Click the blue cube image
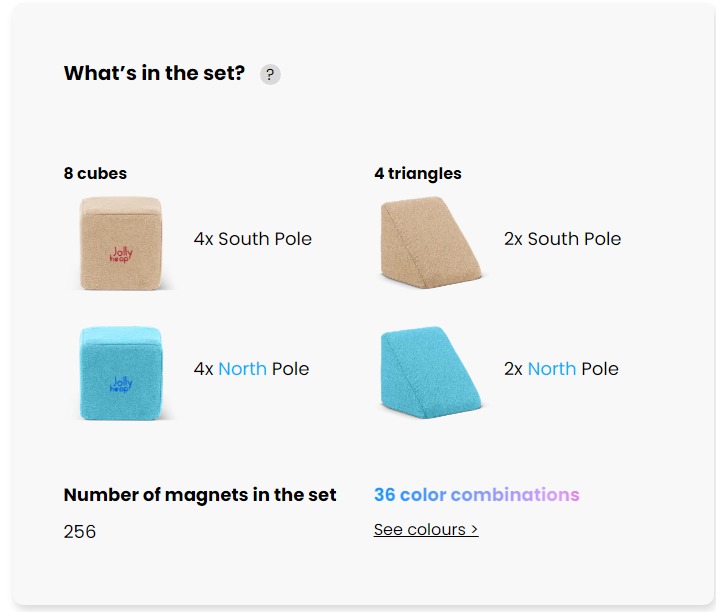The height and width of the screenshot is (612, 716). click(121, 372)
